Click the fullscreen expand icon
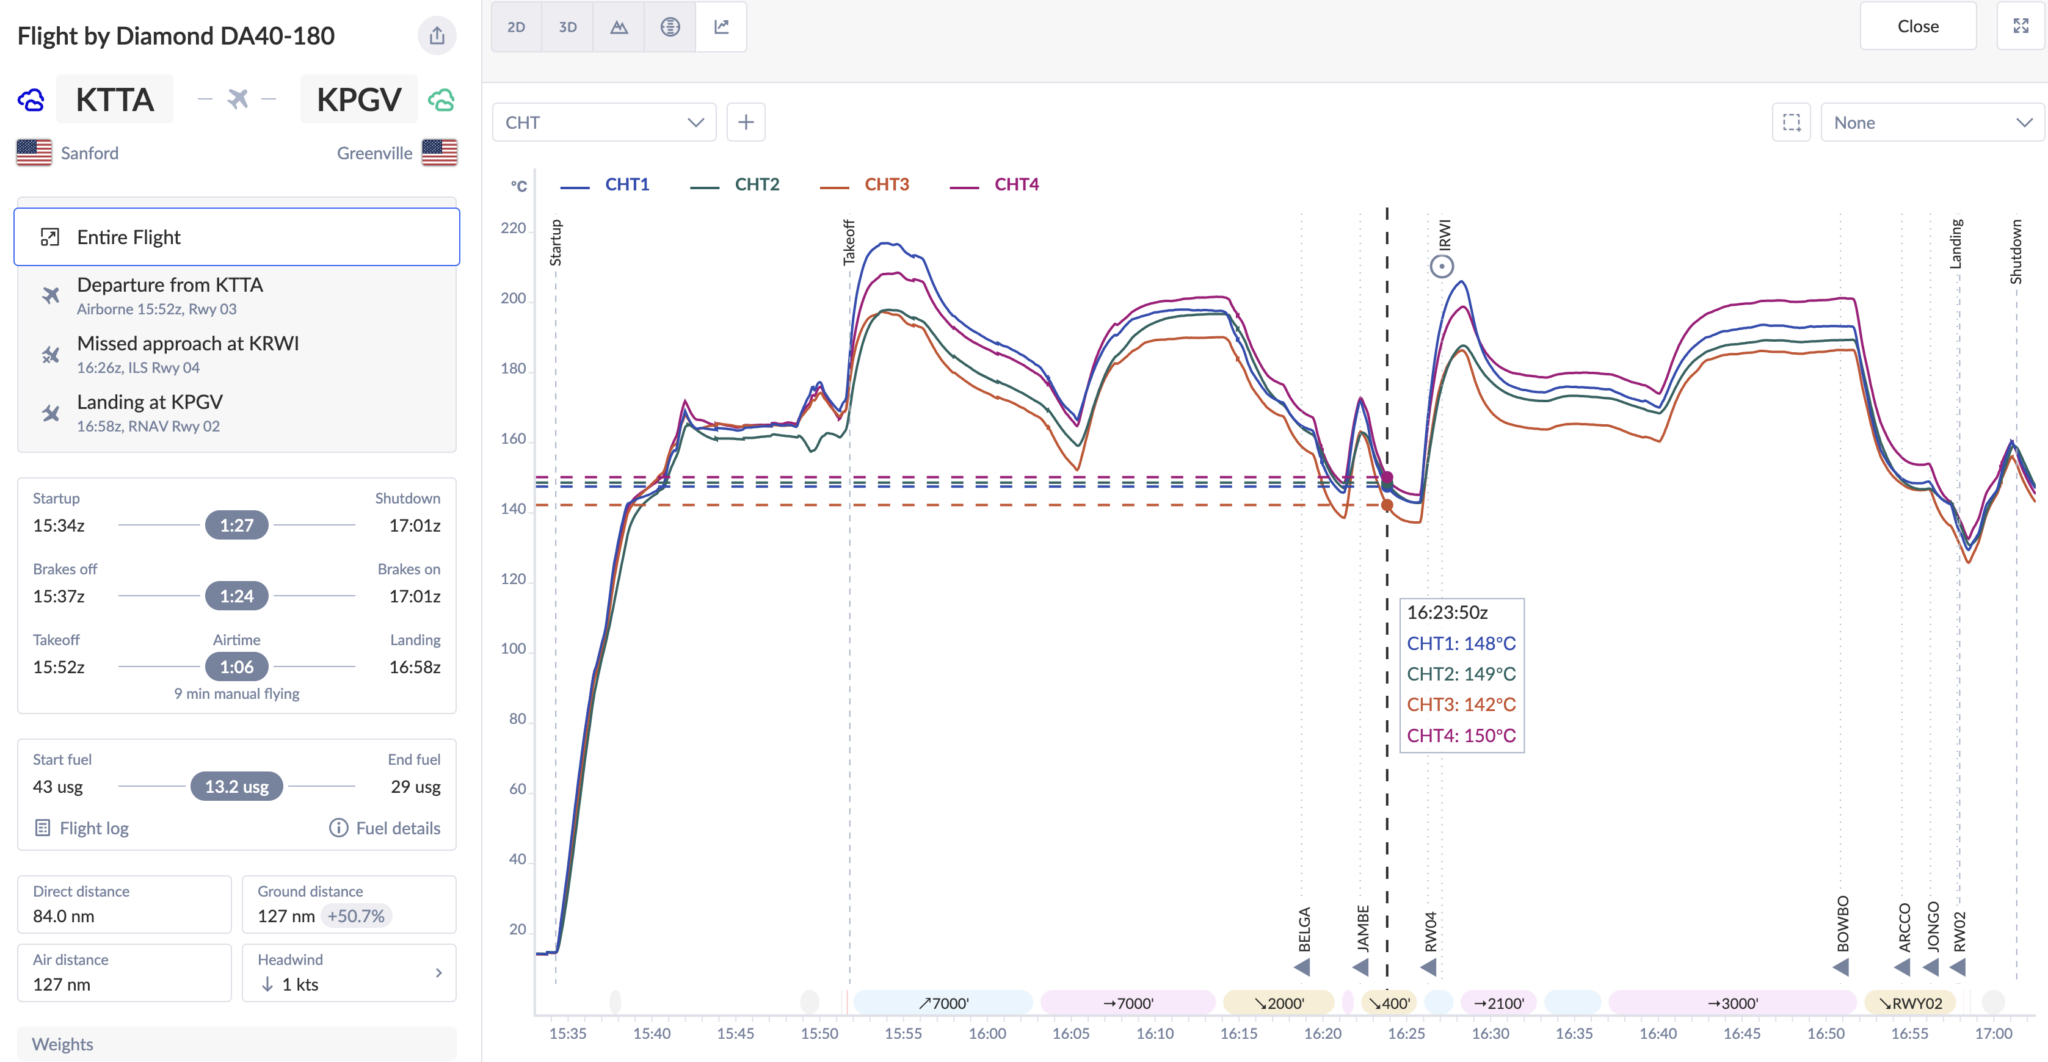The width and height of the screenshot is (2048, 1062). click(2021, 26)
